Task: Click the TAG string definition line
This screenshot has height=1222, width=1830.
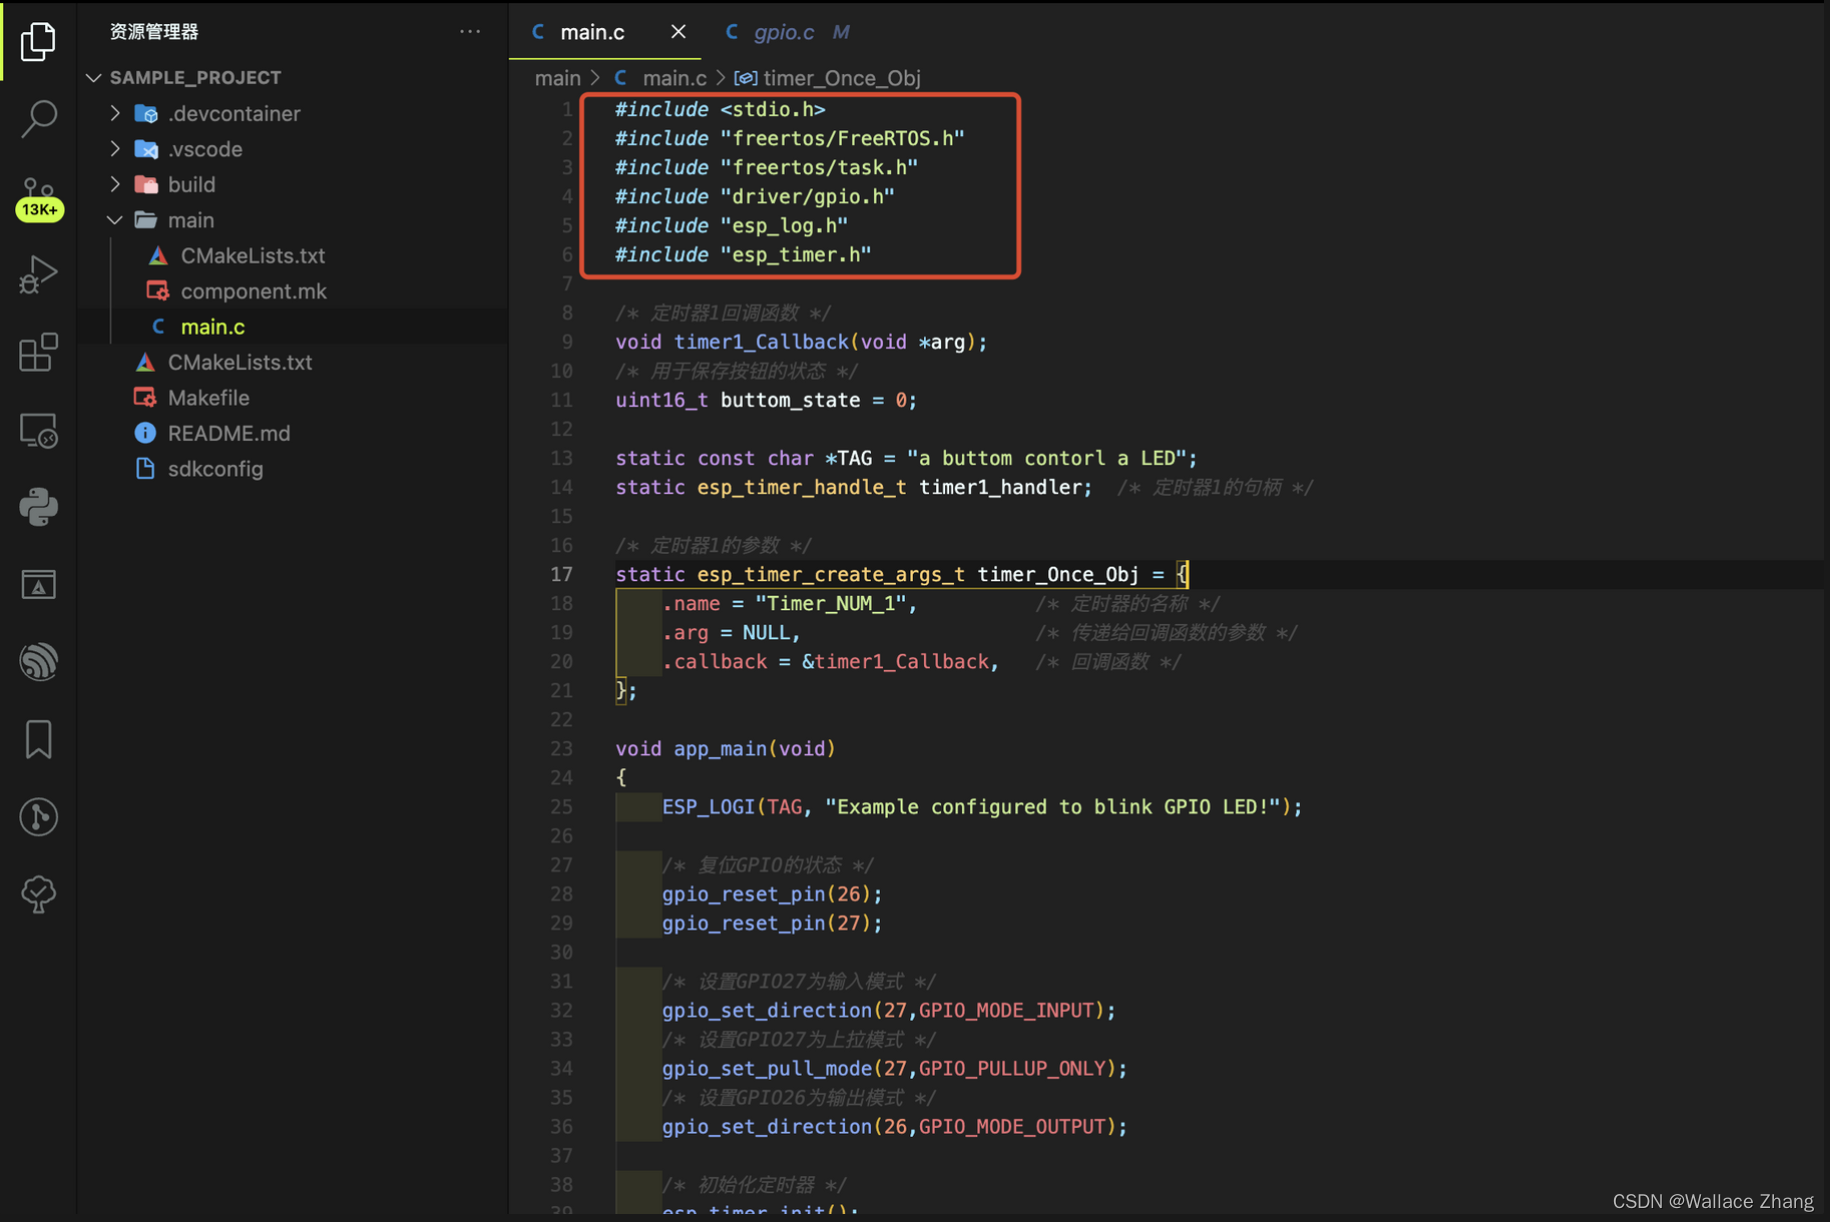Action: (x=906, y=458)
